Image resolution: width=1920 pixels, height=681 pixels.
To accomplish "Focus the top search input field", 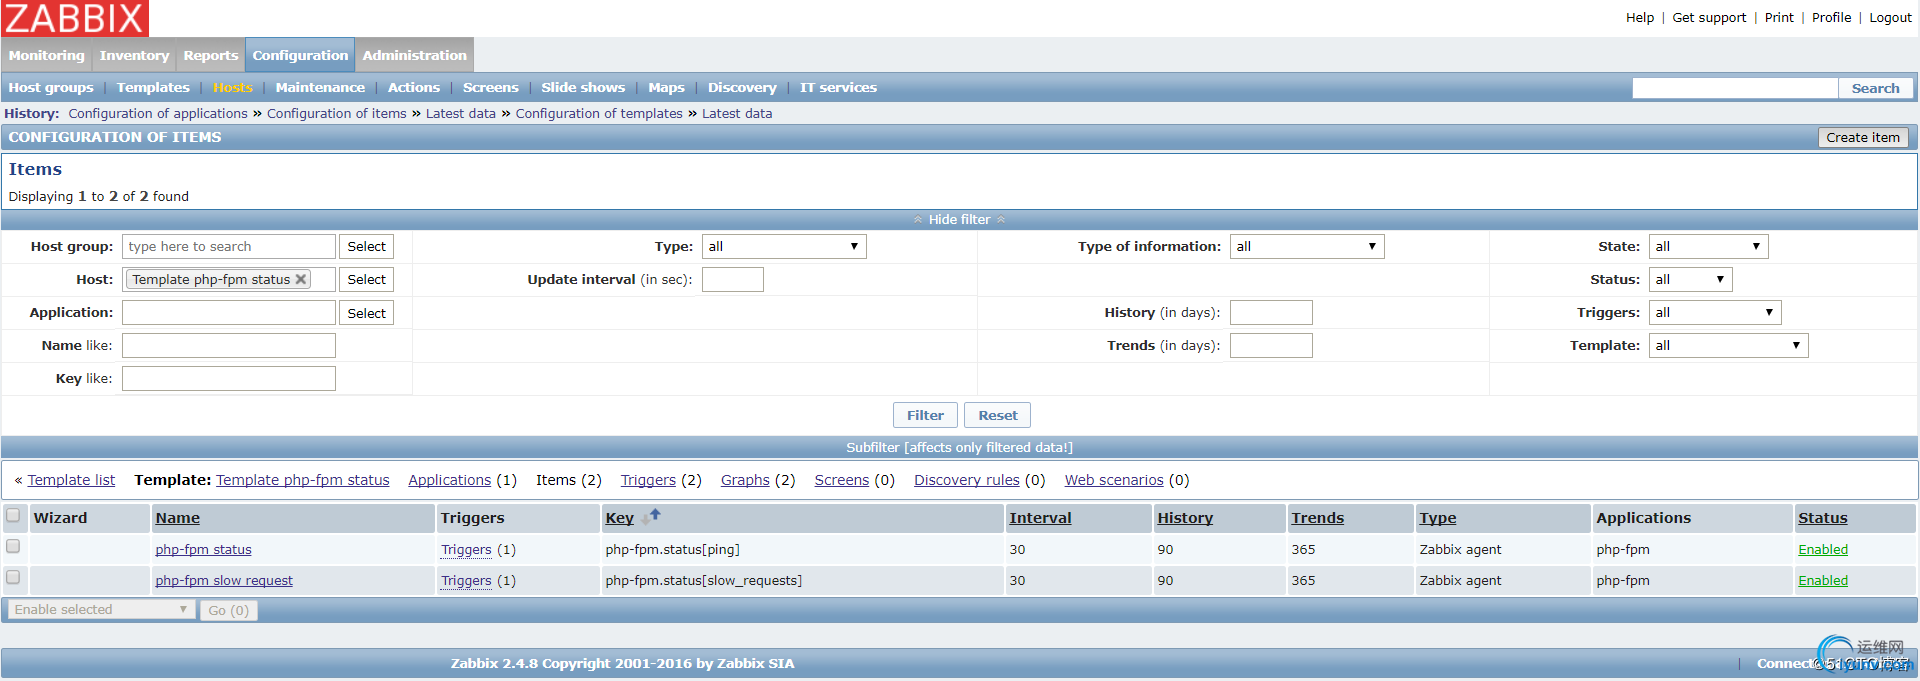I will pos(1735,88).
